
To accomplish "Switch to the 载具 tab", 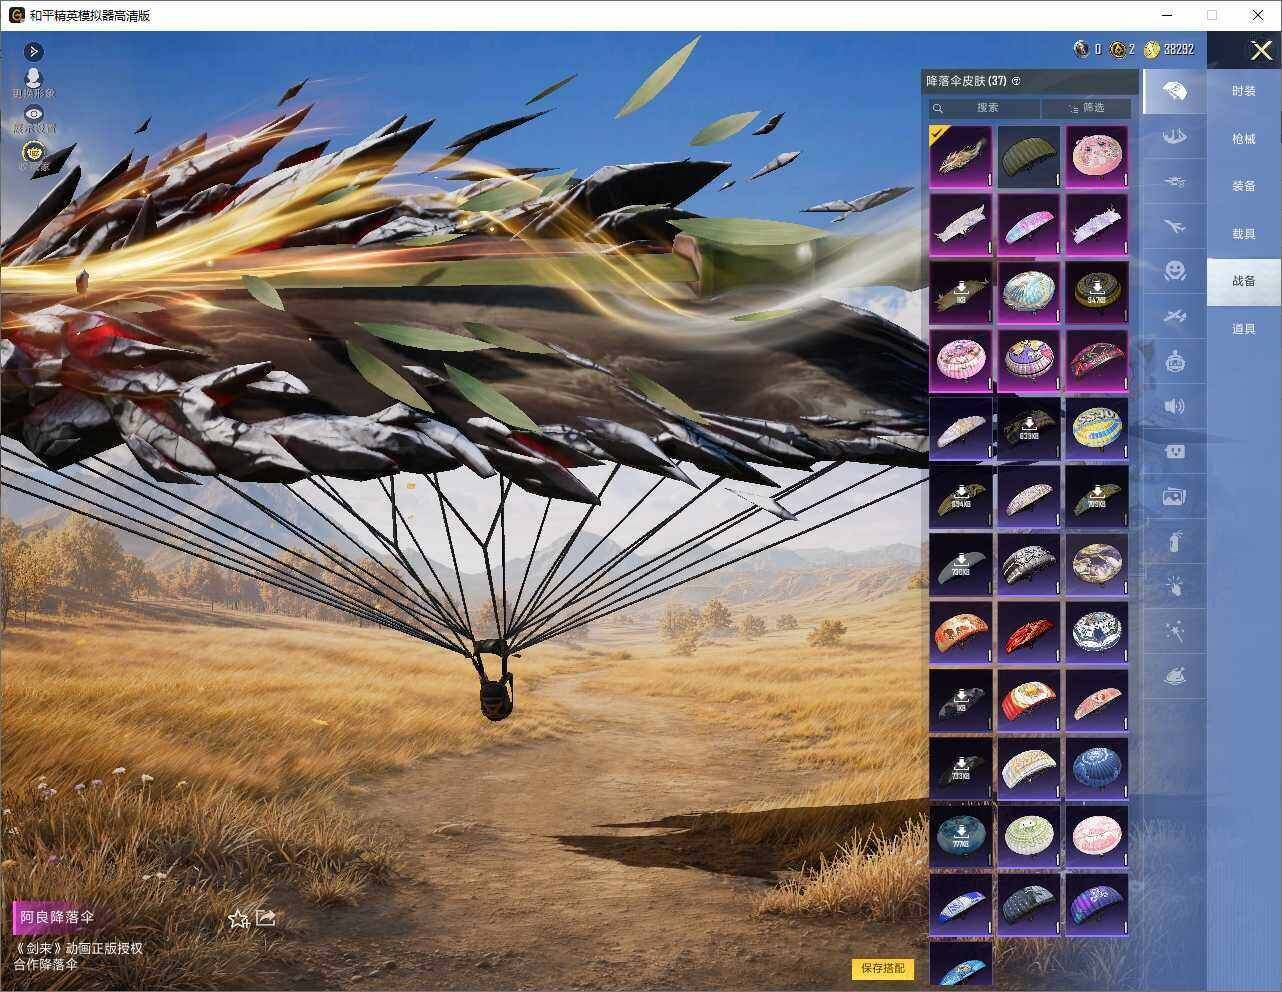I will point(1243,234).
